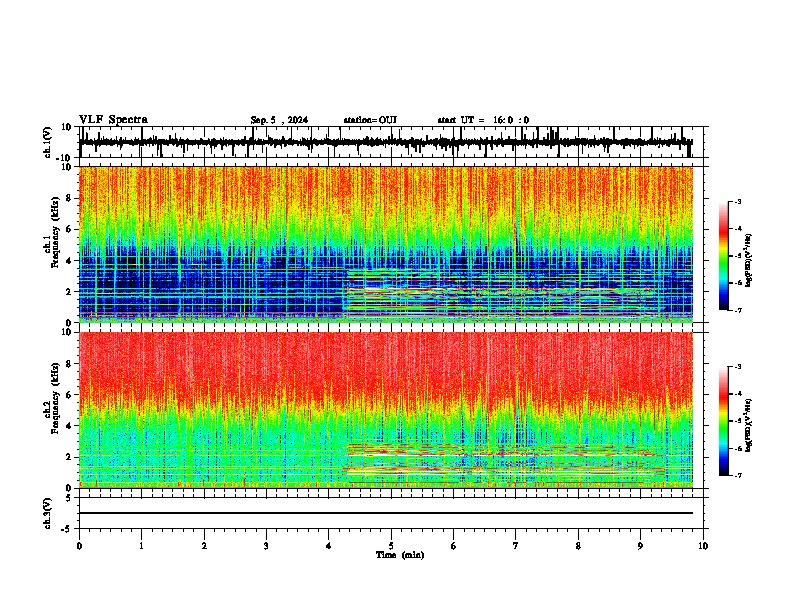Viewport: 792px width, 612px height.
Task: Click the "6" kHz tick on ch.2 spectrogram
Action: [x=70, y=395]
